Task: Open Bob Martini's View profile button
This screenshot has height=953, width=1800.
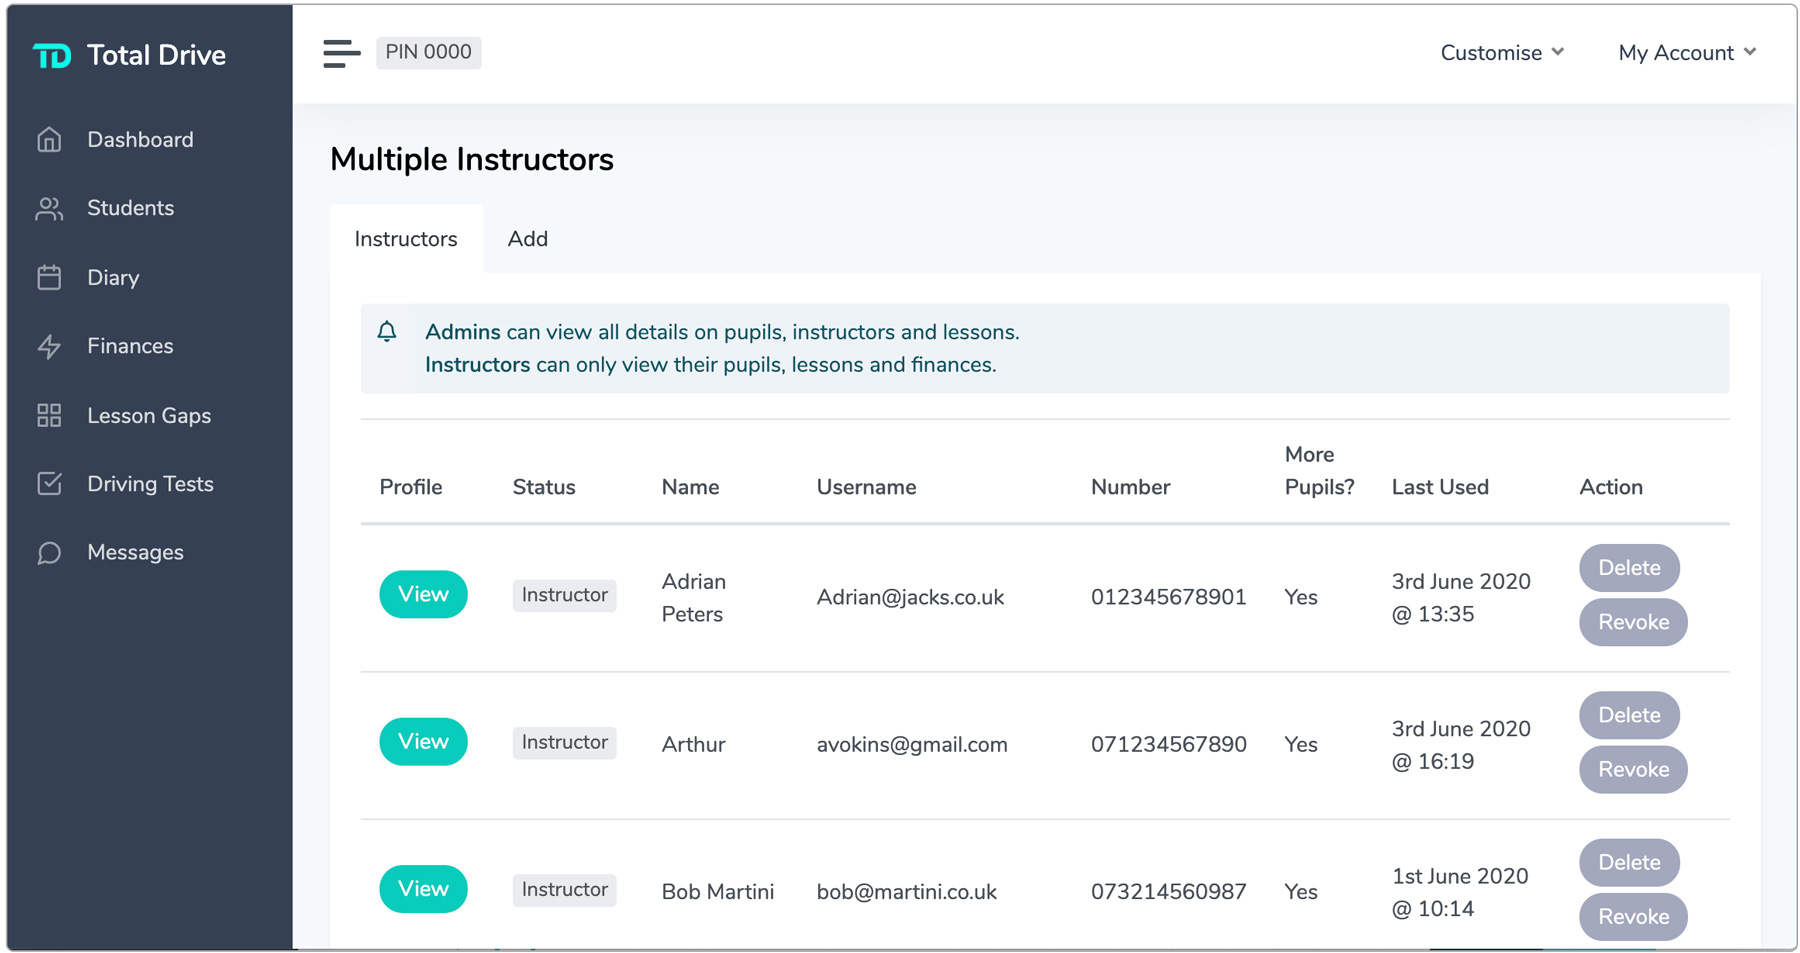Action: [x=423, y=888]
